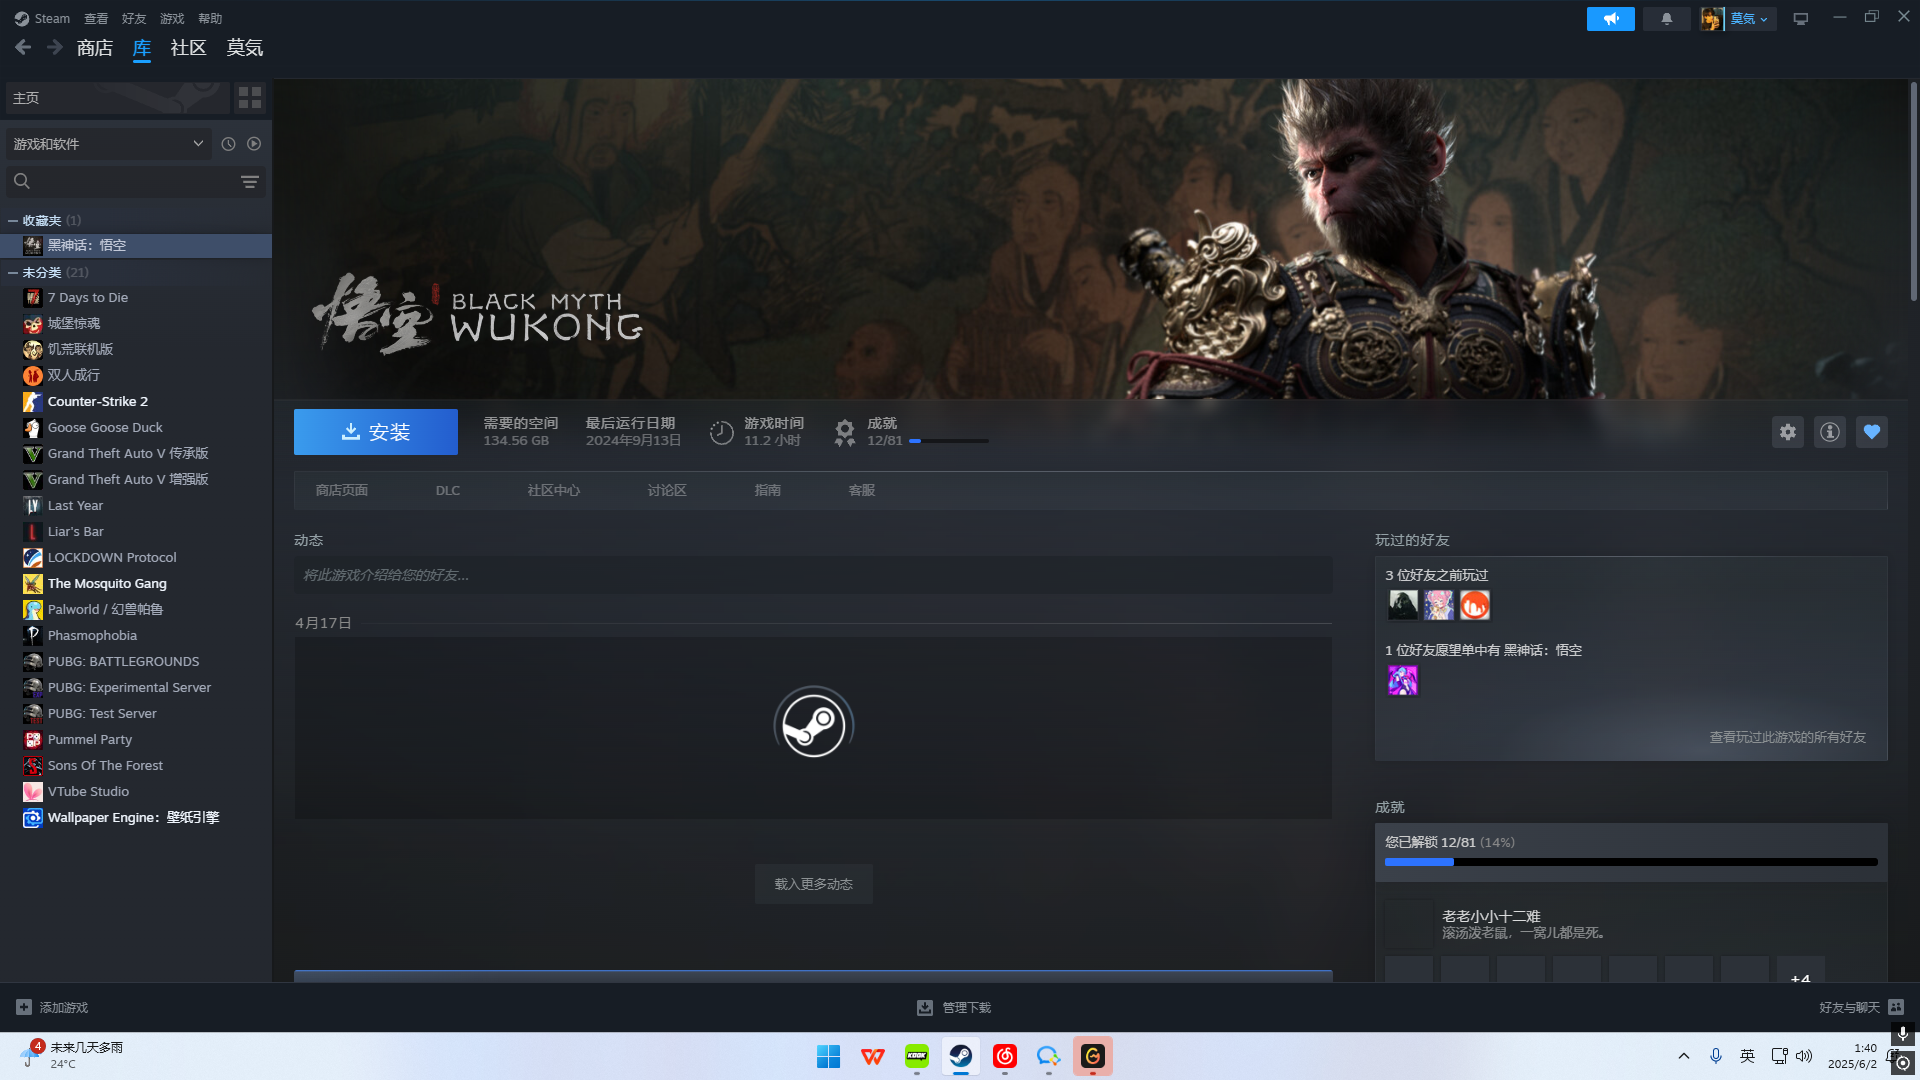Collapse the 未分类 category
Image resolution: width=1920 pixels, height=1080 pixels.
[13, 272]
